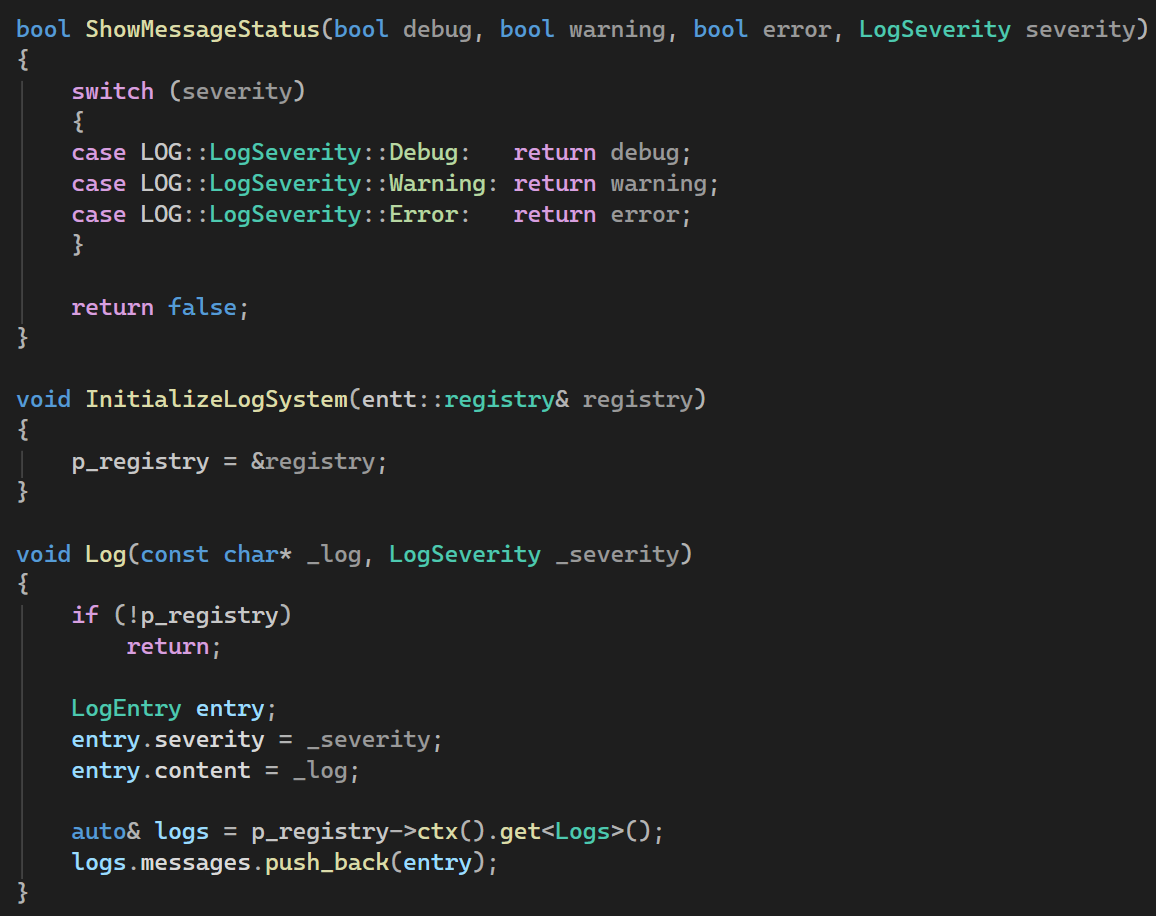The height and width of the screenshot is (916, 1156).
Task: Click the InitializeLogSystem function name
Action: point(217,400)
